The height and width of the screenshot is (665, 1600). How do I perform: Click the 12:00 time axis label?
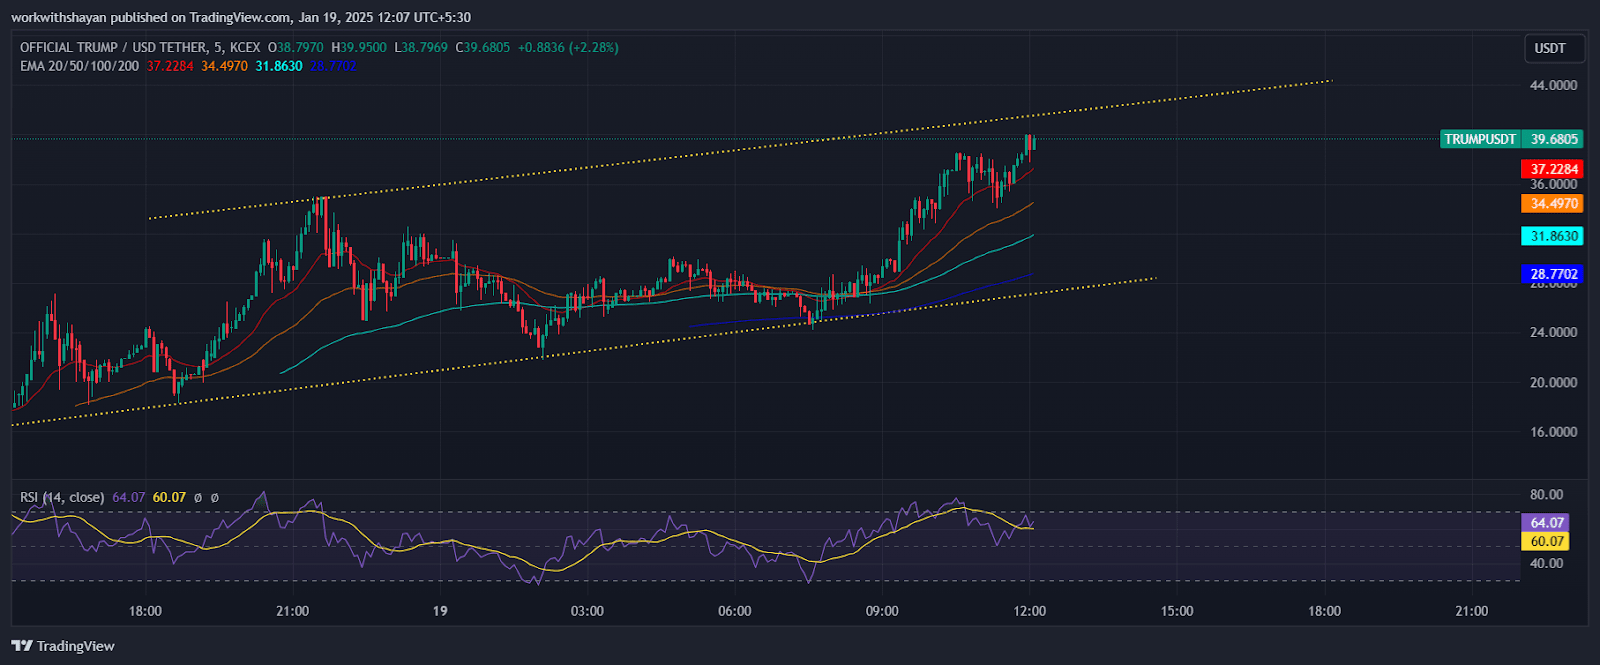coord(1029,611)
